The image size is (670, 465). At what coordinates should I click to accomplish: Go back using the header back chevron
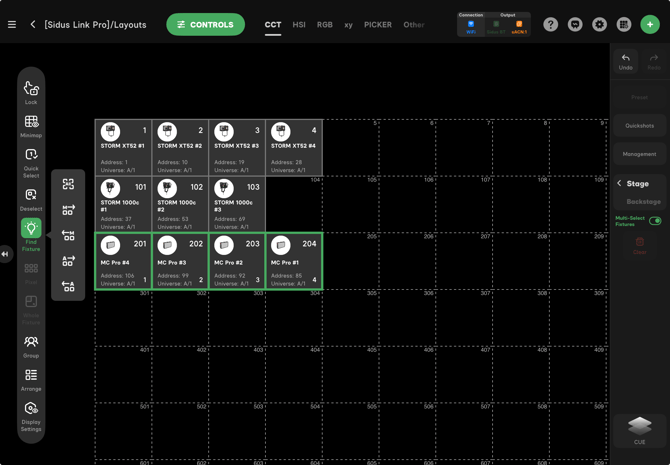33,25
